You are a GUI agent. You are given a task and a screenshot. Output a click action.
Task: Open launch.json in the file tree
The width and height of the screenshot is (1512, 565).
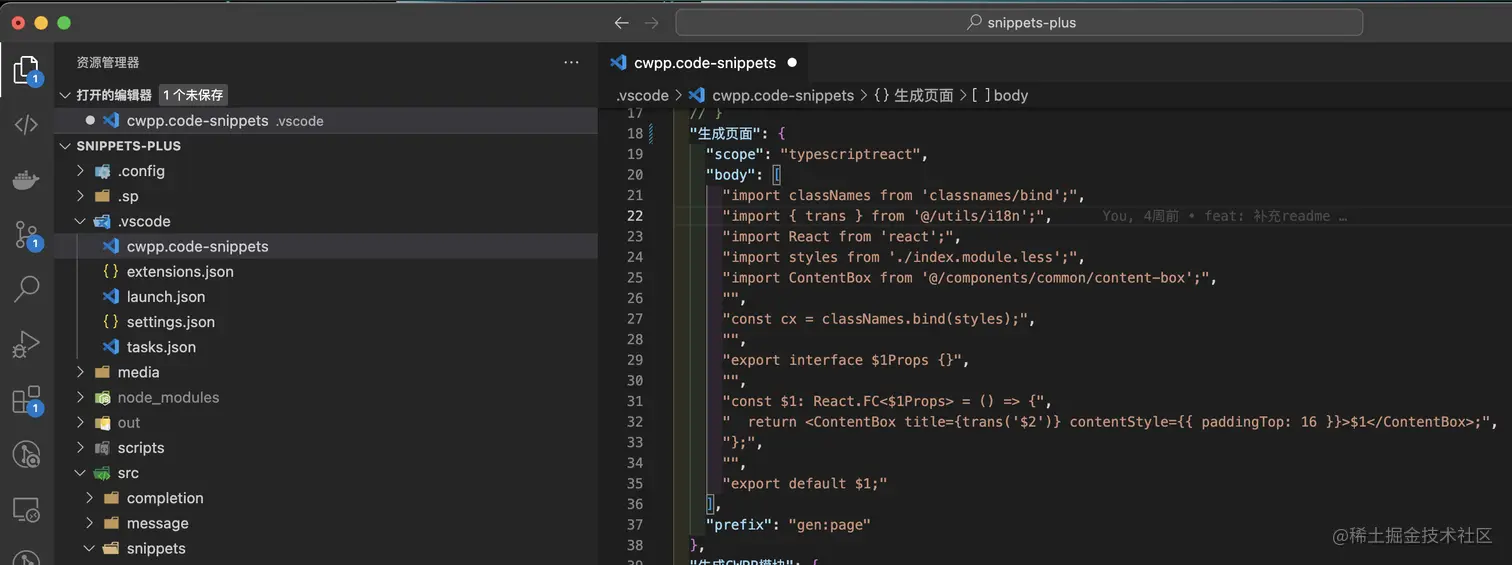[326, 297]
